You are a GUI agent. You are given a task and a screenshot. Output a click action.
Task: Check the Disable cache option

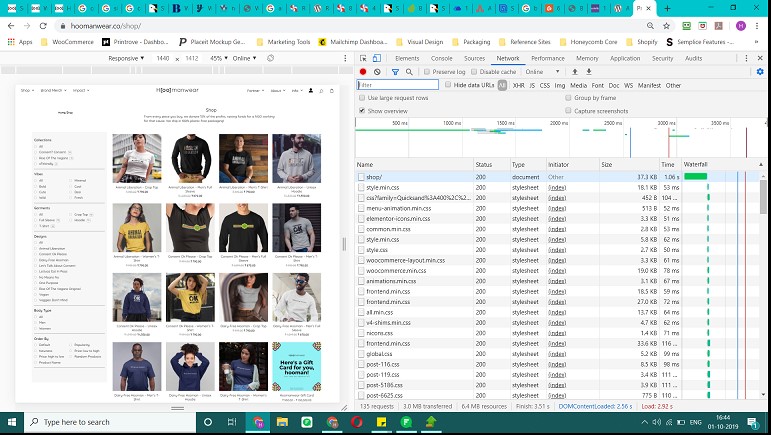[475, 72]
